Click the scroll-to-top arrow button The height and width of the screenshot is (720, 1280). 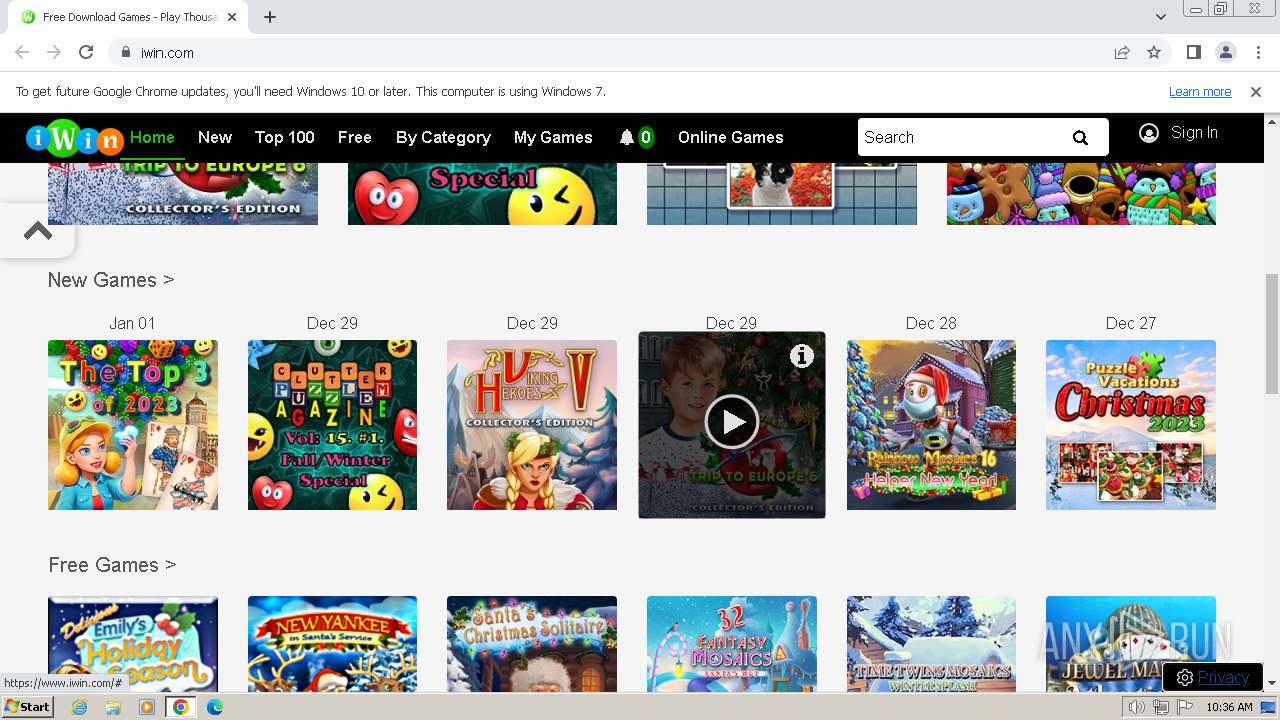coord(38,231)
